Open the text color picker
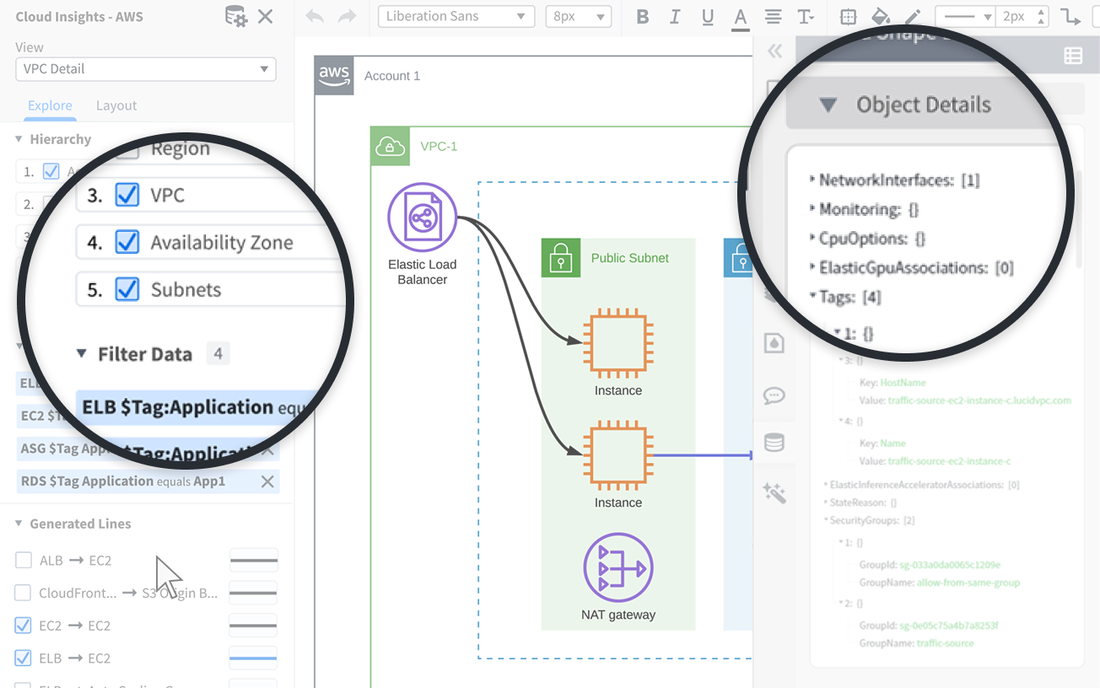 [x=740, y=18]
